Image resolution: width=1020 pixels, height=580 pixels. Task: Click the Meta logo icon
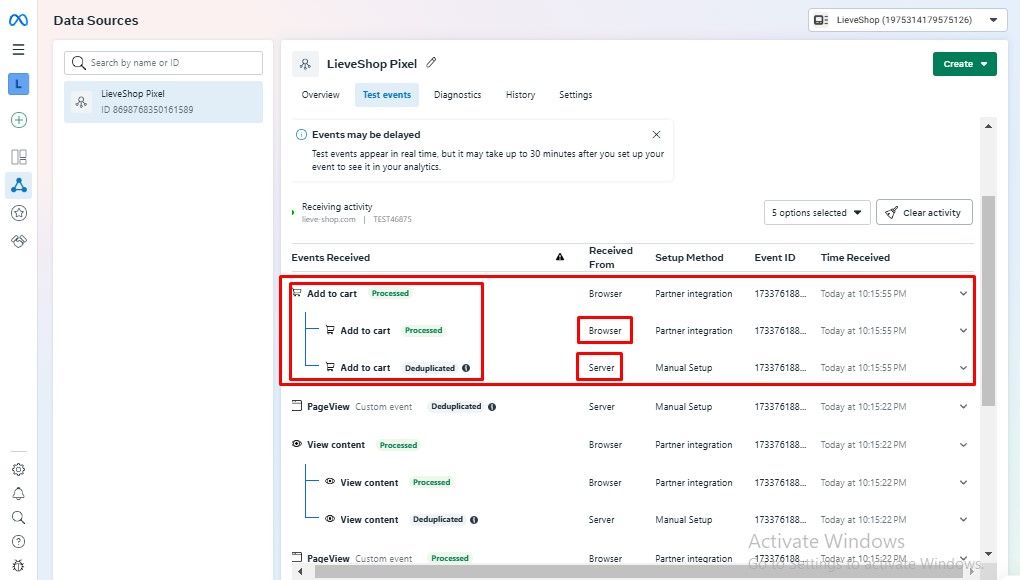(x=18, y=20)
